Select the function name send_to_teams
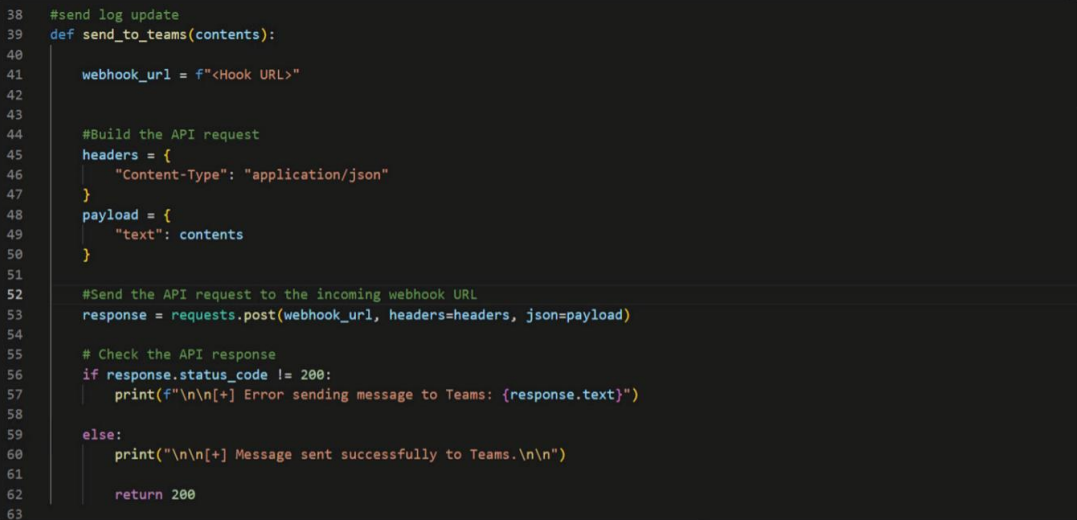 pos(135,35)
